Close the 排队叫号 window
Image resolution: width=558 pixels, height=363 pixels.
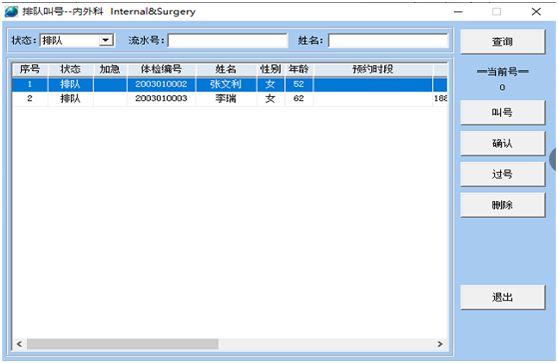click(x=536, y=12)
